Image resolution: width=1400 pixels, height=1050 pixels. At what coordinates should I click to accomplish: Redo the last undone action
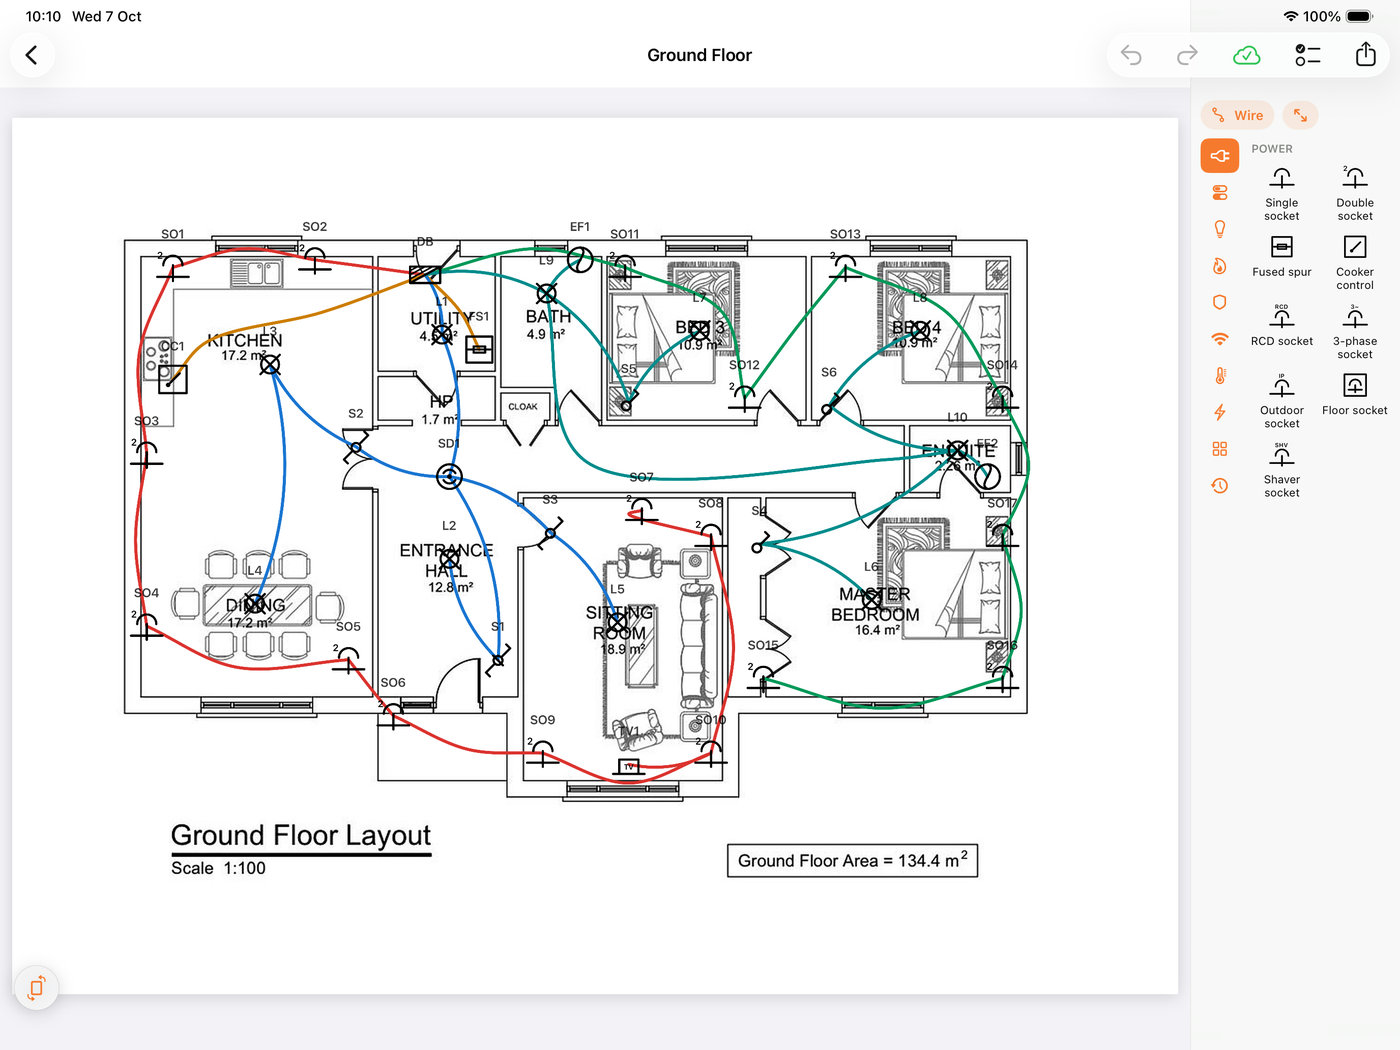coord(1187,55)
